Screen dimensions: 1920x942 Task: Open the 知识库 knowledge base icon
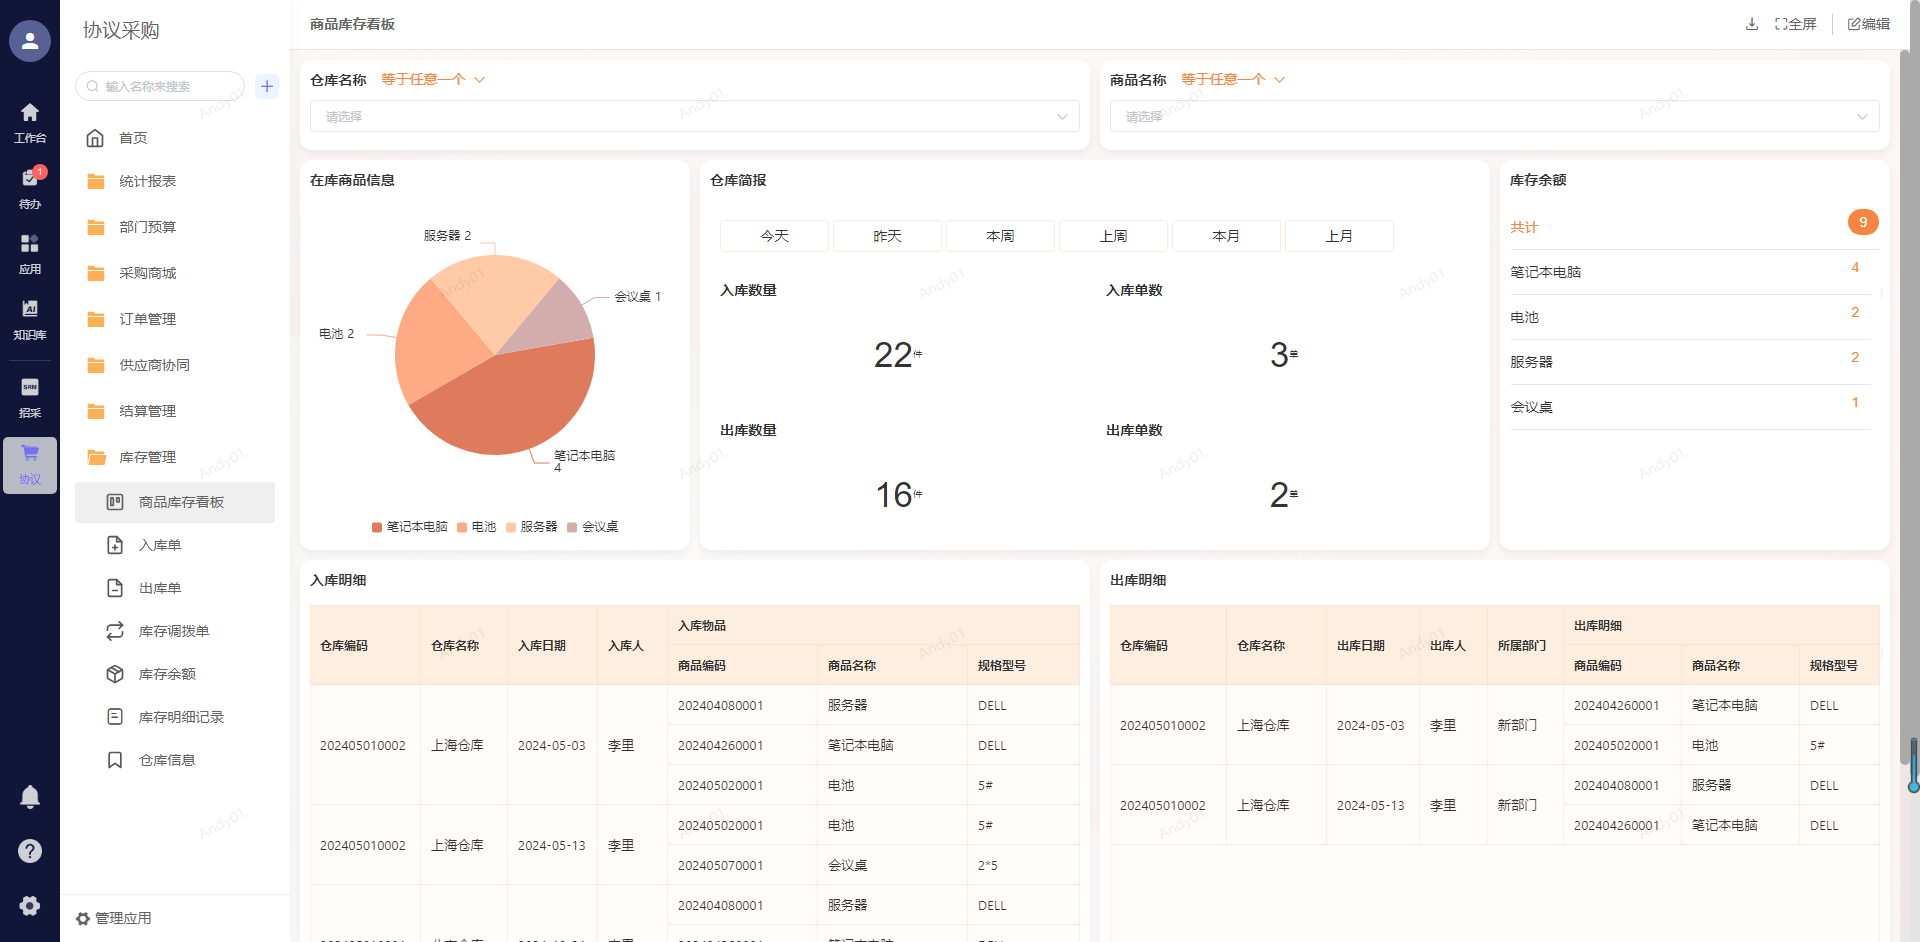pos(30,318)
